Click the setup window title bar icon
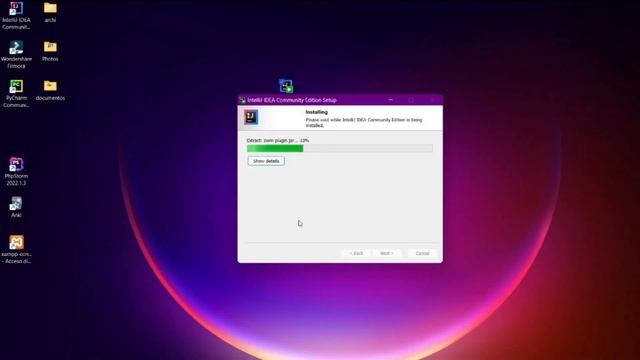This screenshot has height=360, width=640. click(x=242, y=100)
